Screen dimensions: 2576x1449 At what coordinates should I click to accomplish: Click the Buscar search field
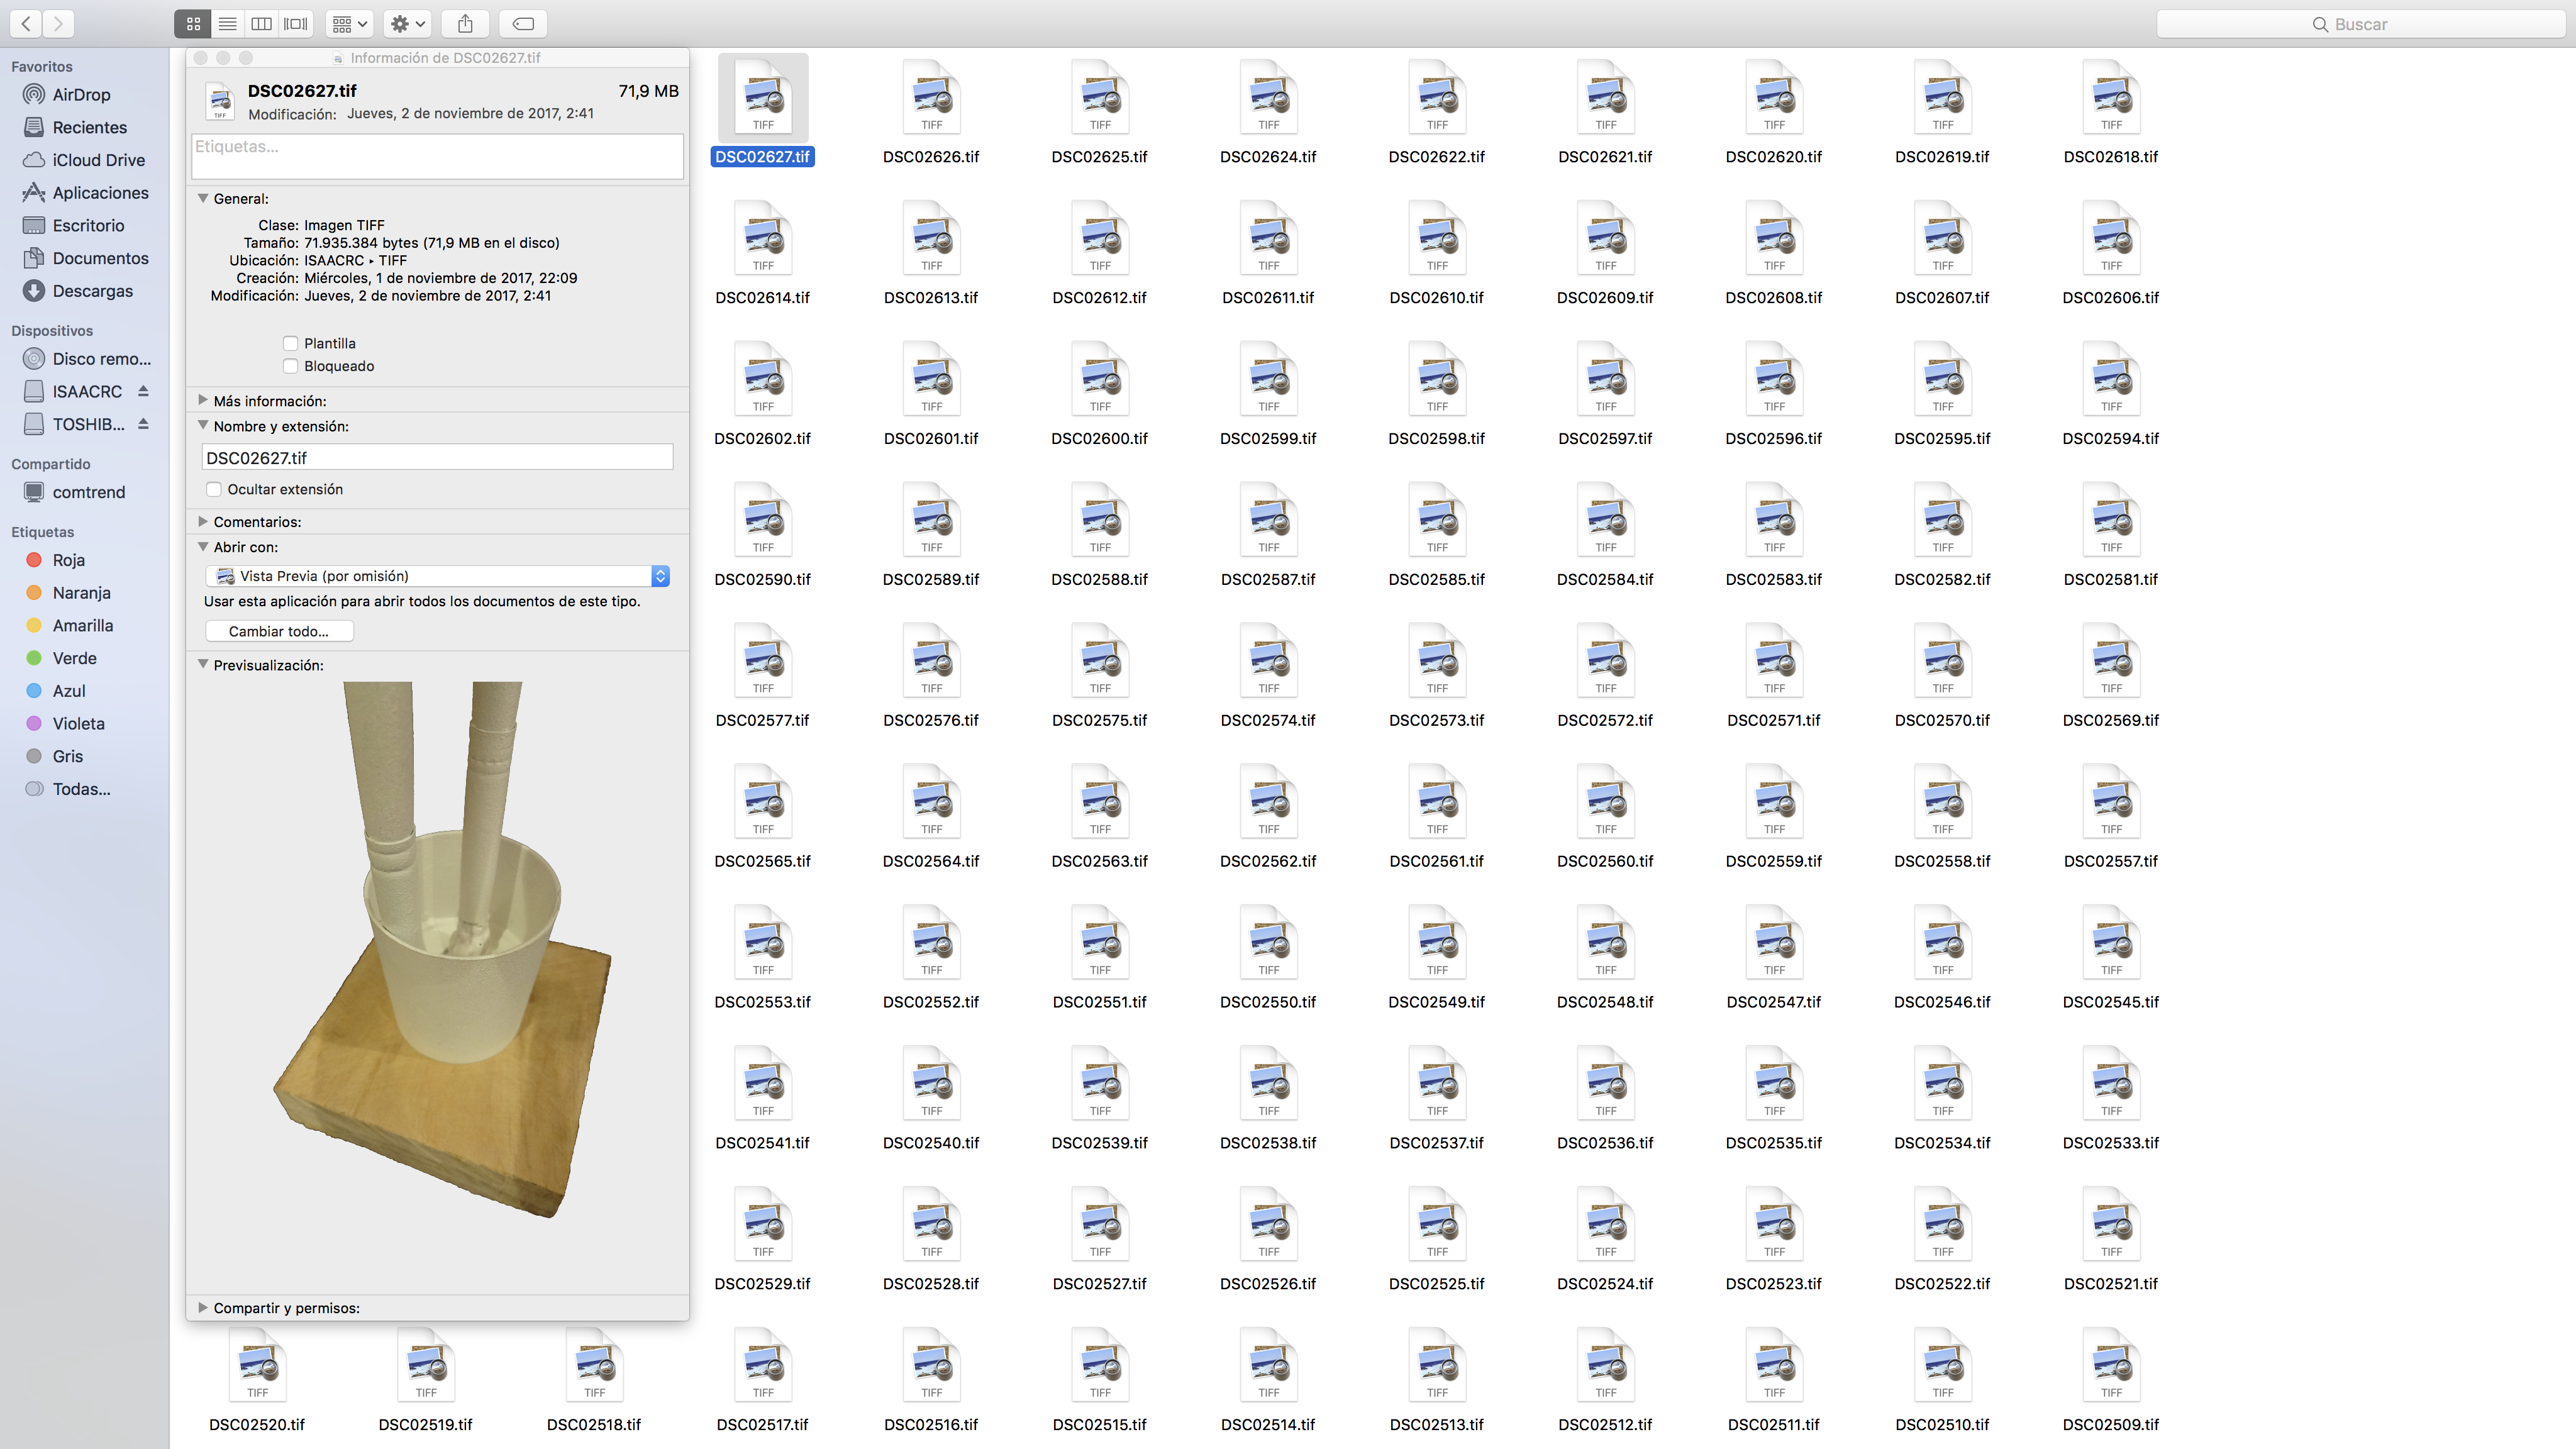pyautogui.click(x=2360, y=24)
